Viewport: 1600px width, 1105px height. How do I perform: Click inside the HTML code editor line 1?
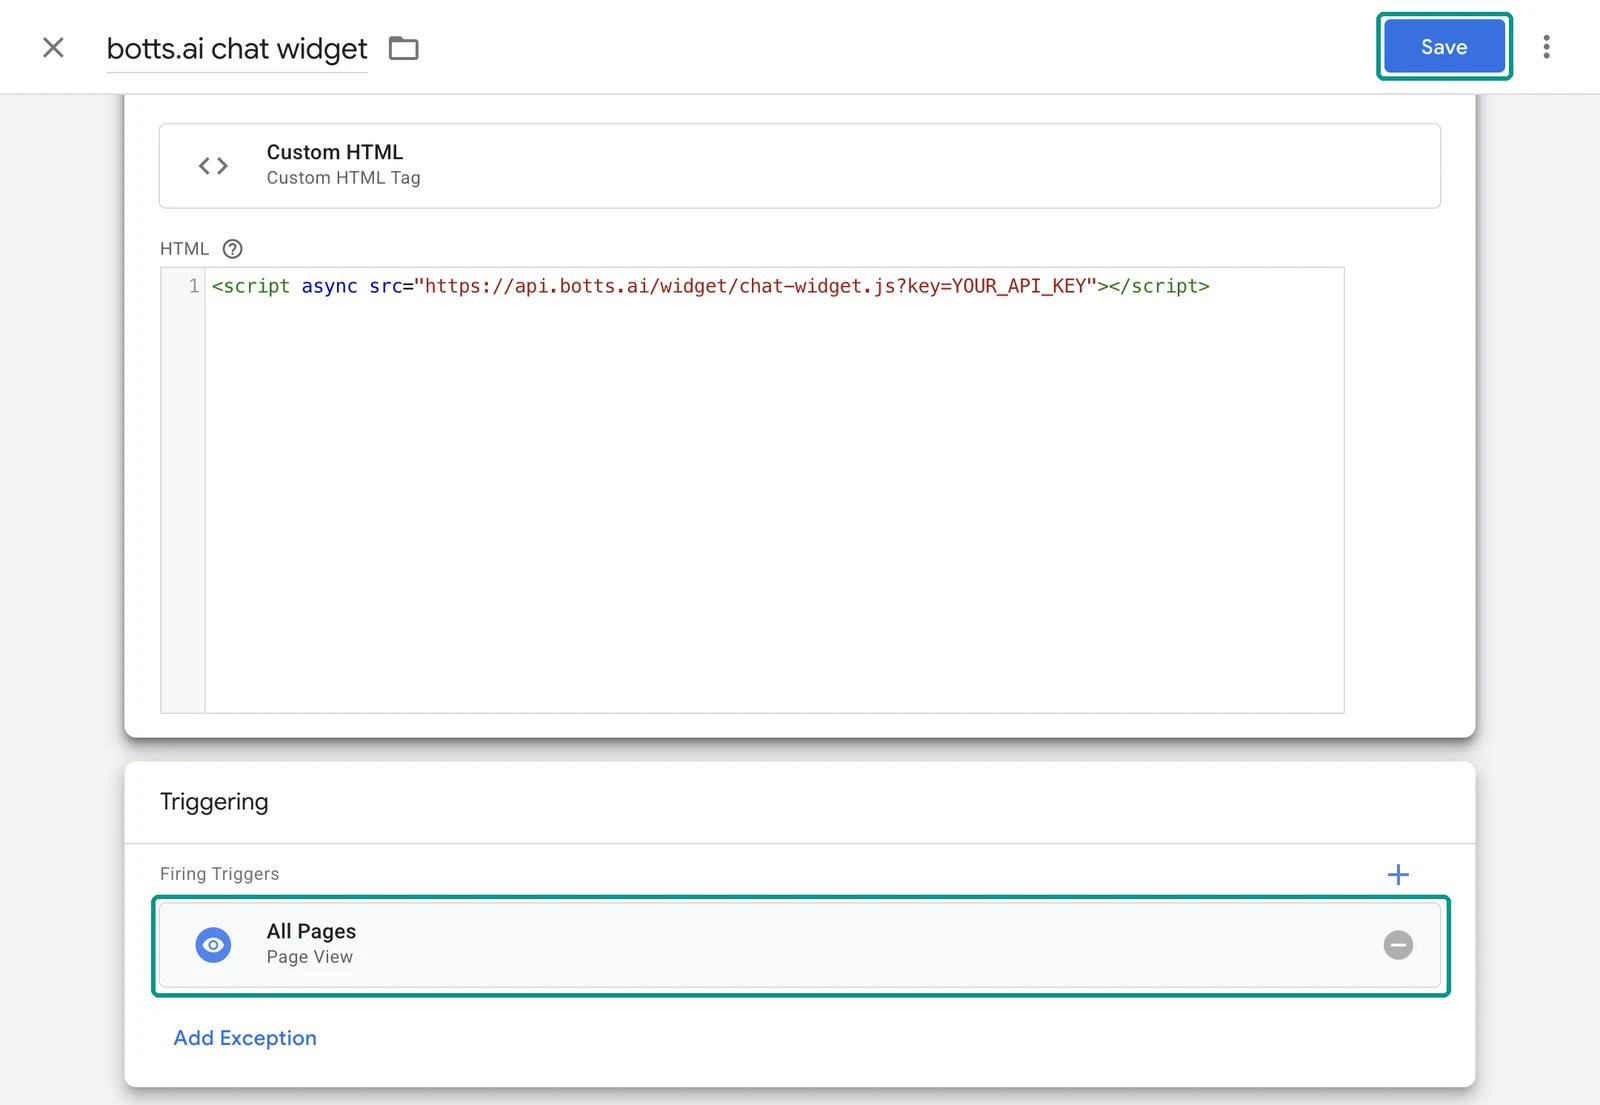(710, 286)
